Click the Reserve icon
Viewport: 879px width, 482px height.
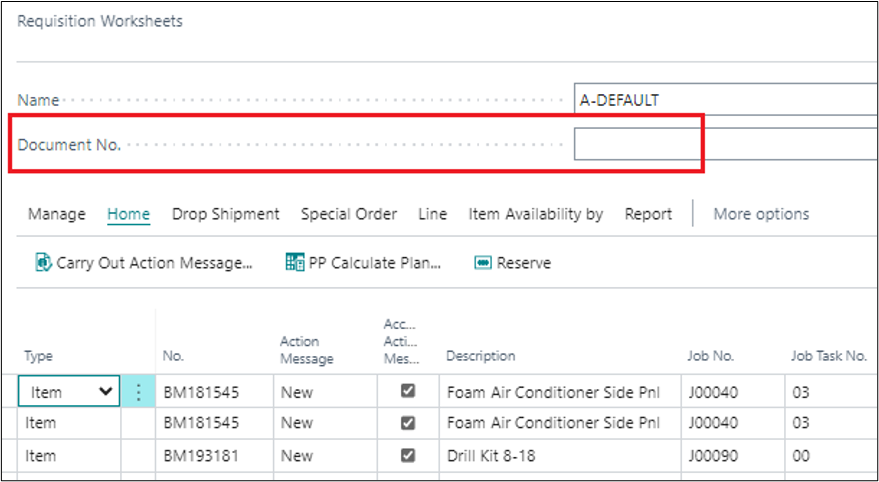pos(483,263)
